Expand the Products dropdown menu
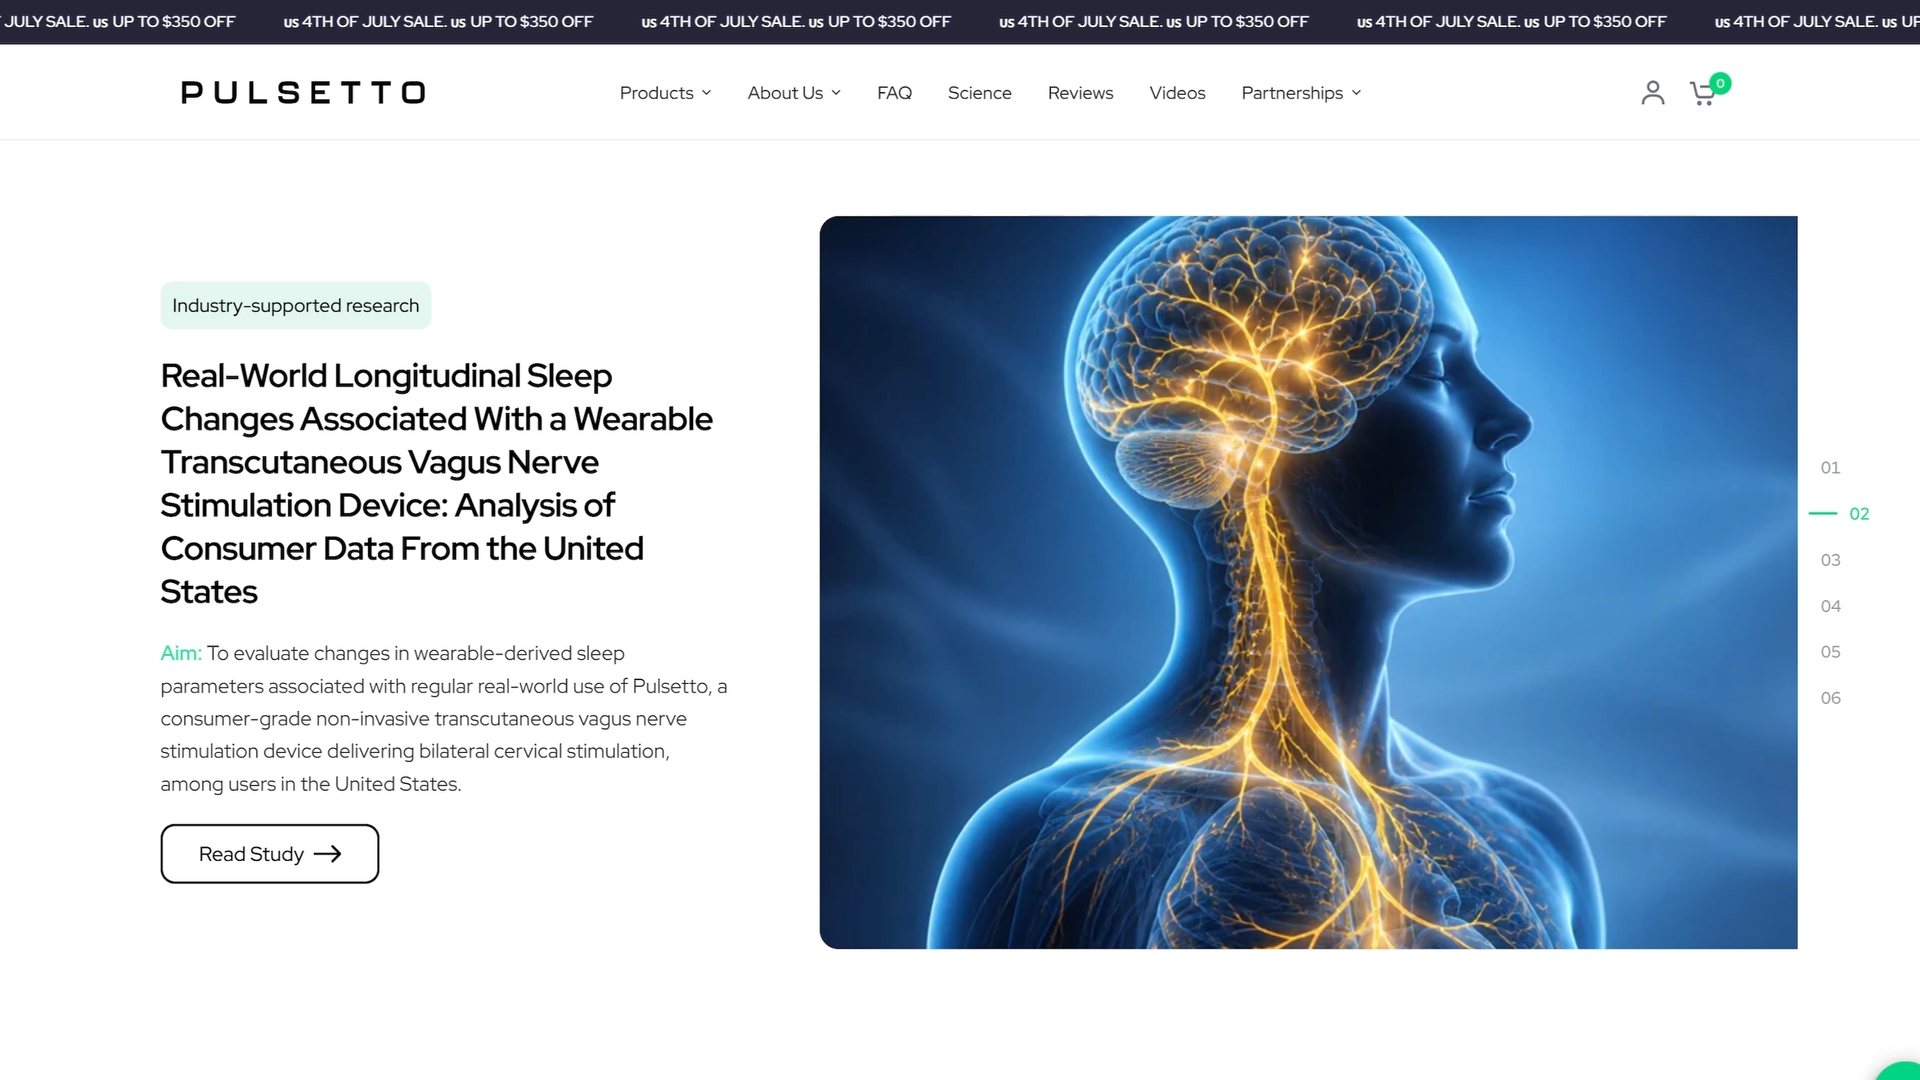 [665, 93]
